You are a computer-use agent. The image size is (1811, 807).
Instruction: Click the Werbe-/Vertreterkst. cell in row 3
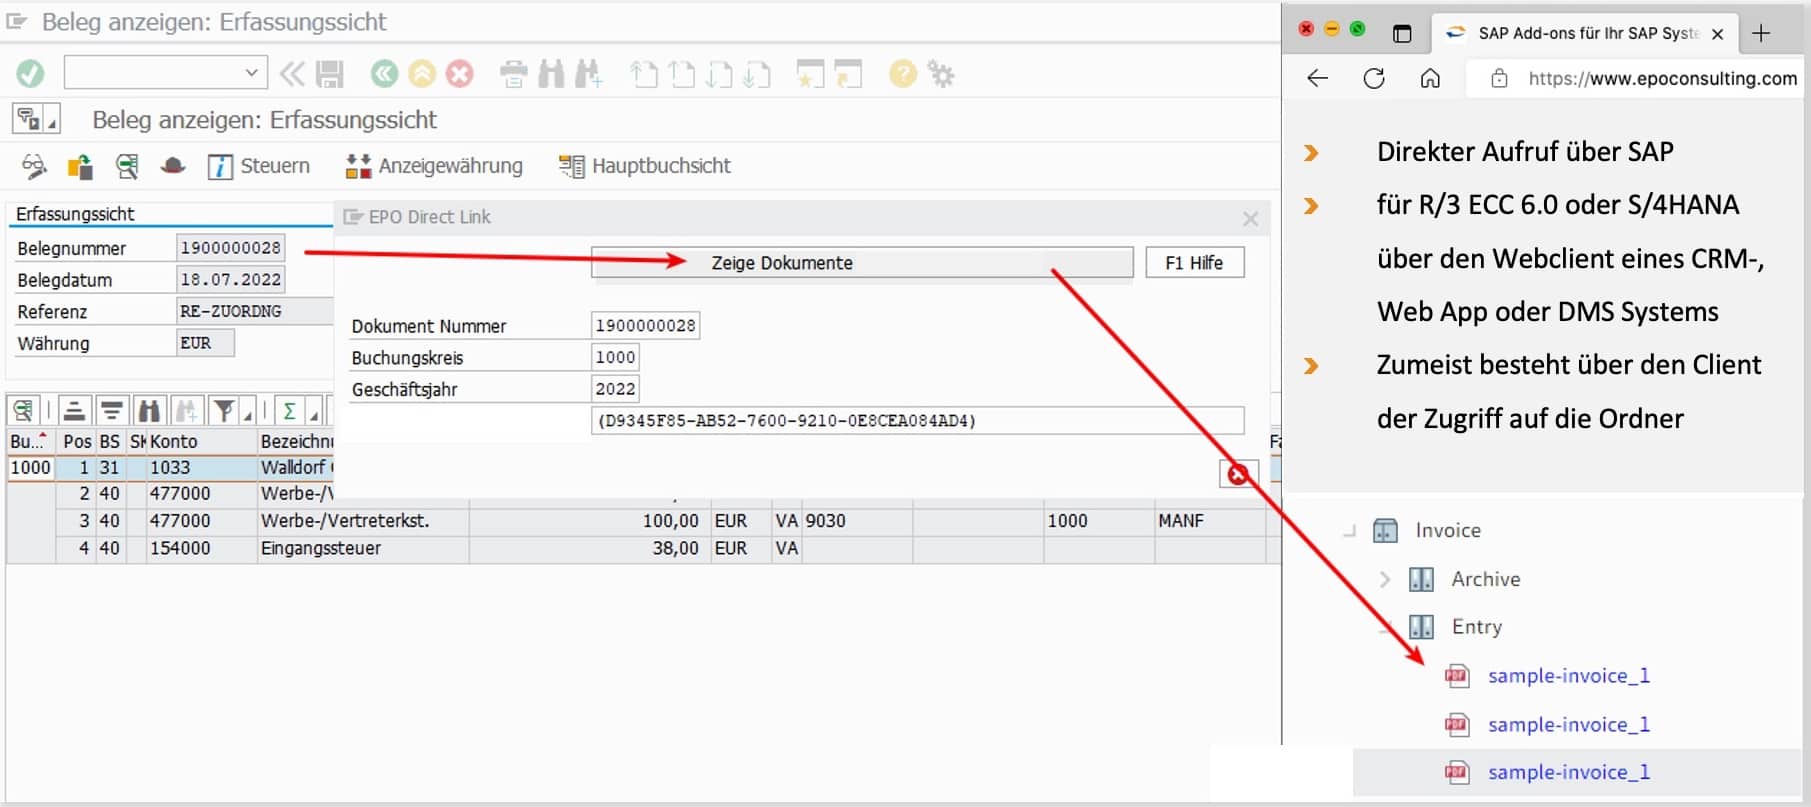[x=363, y=521]
